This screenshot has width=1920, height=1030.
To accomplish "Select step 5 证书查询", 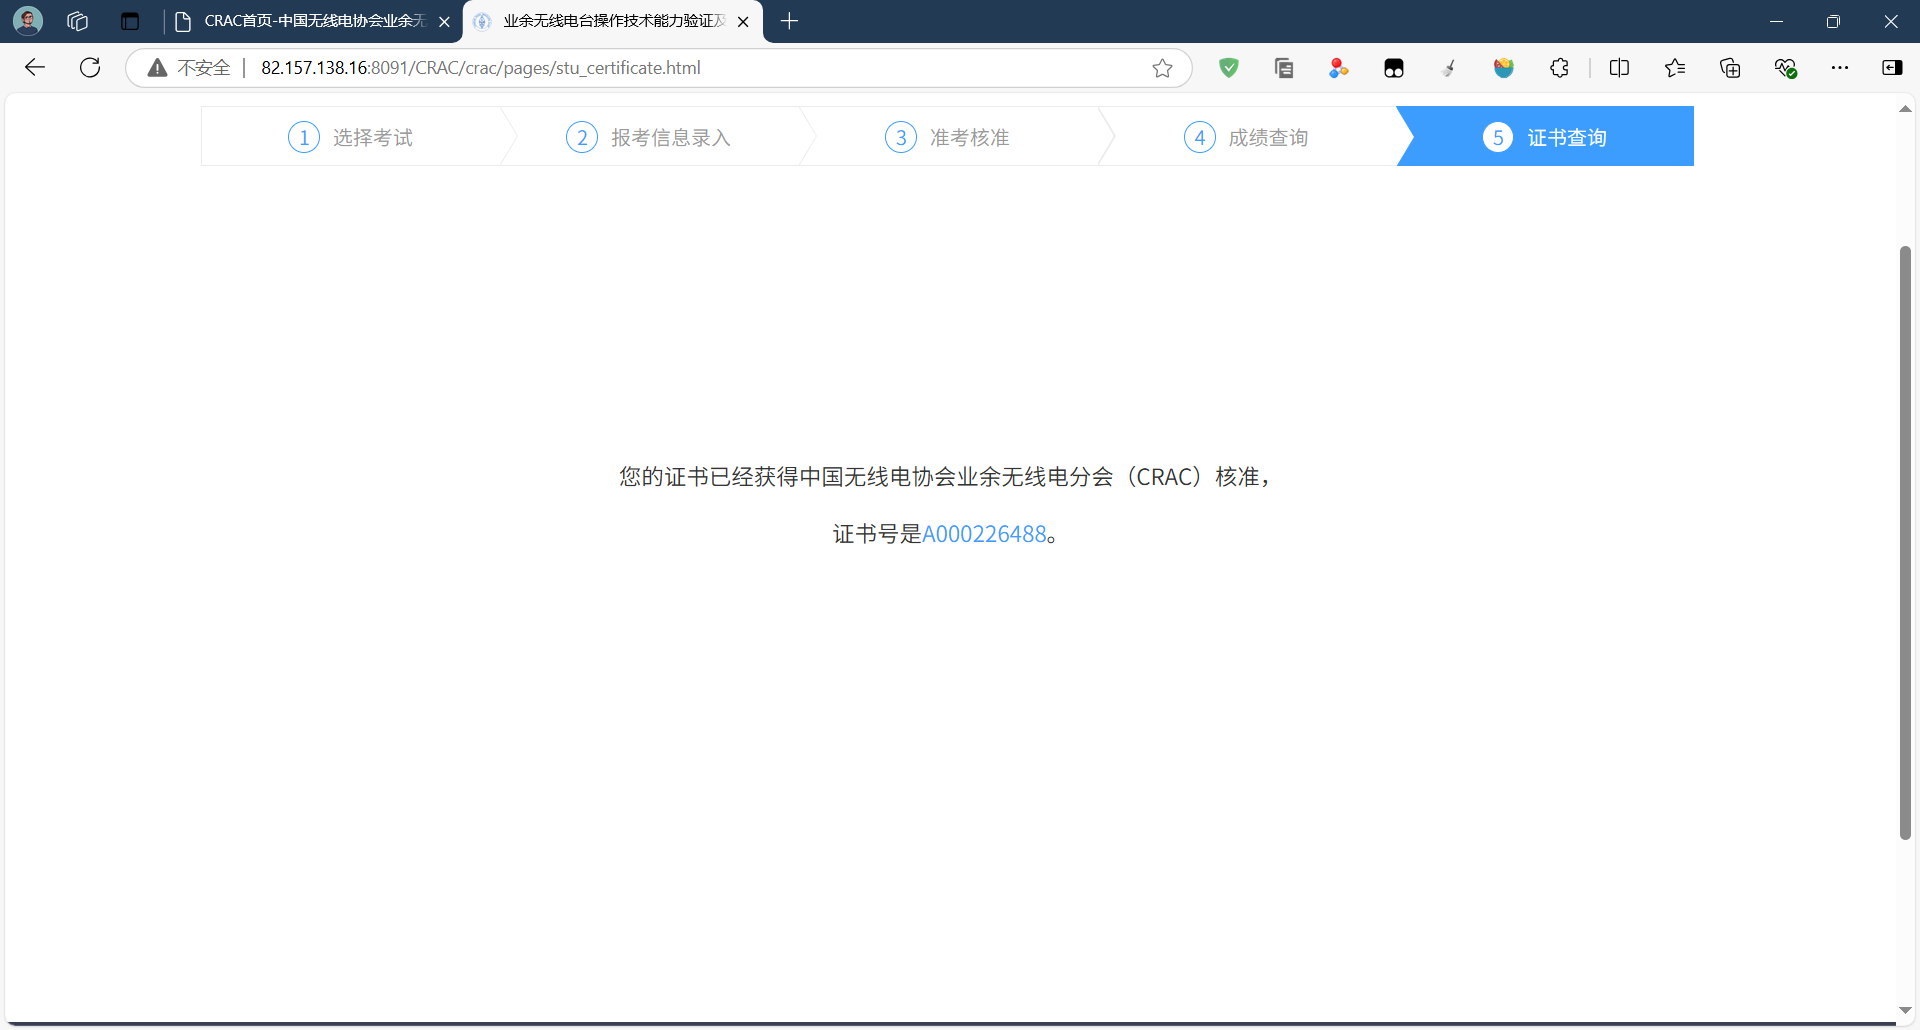I will point(1545,137).
